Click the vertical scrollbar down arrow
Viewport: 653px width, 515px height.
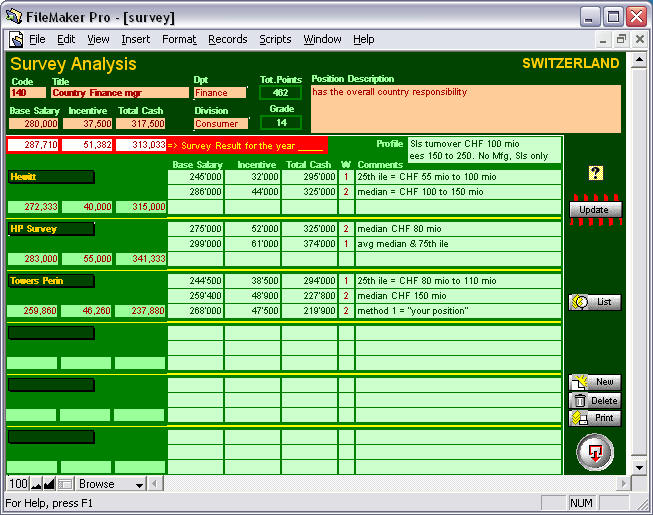pos(639,467)
